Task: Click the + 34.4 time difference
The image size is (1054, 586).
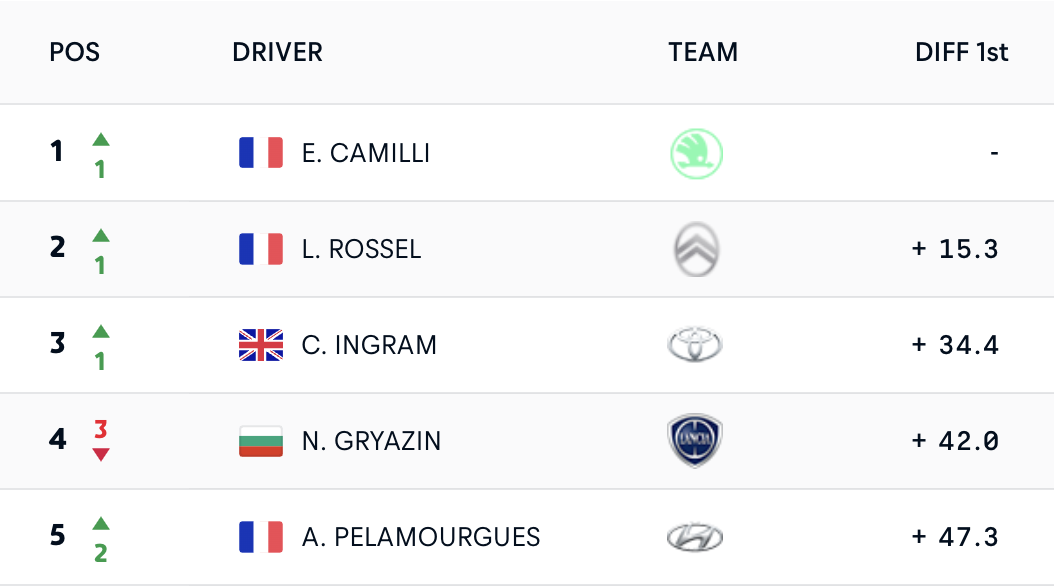Action: pyautogui.click(x=955, y=345)
